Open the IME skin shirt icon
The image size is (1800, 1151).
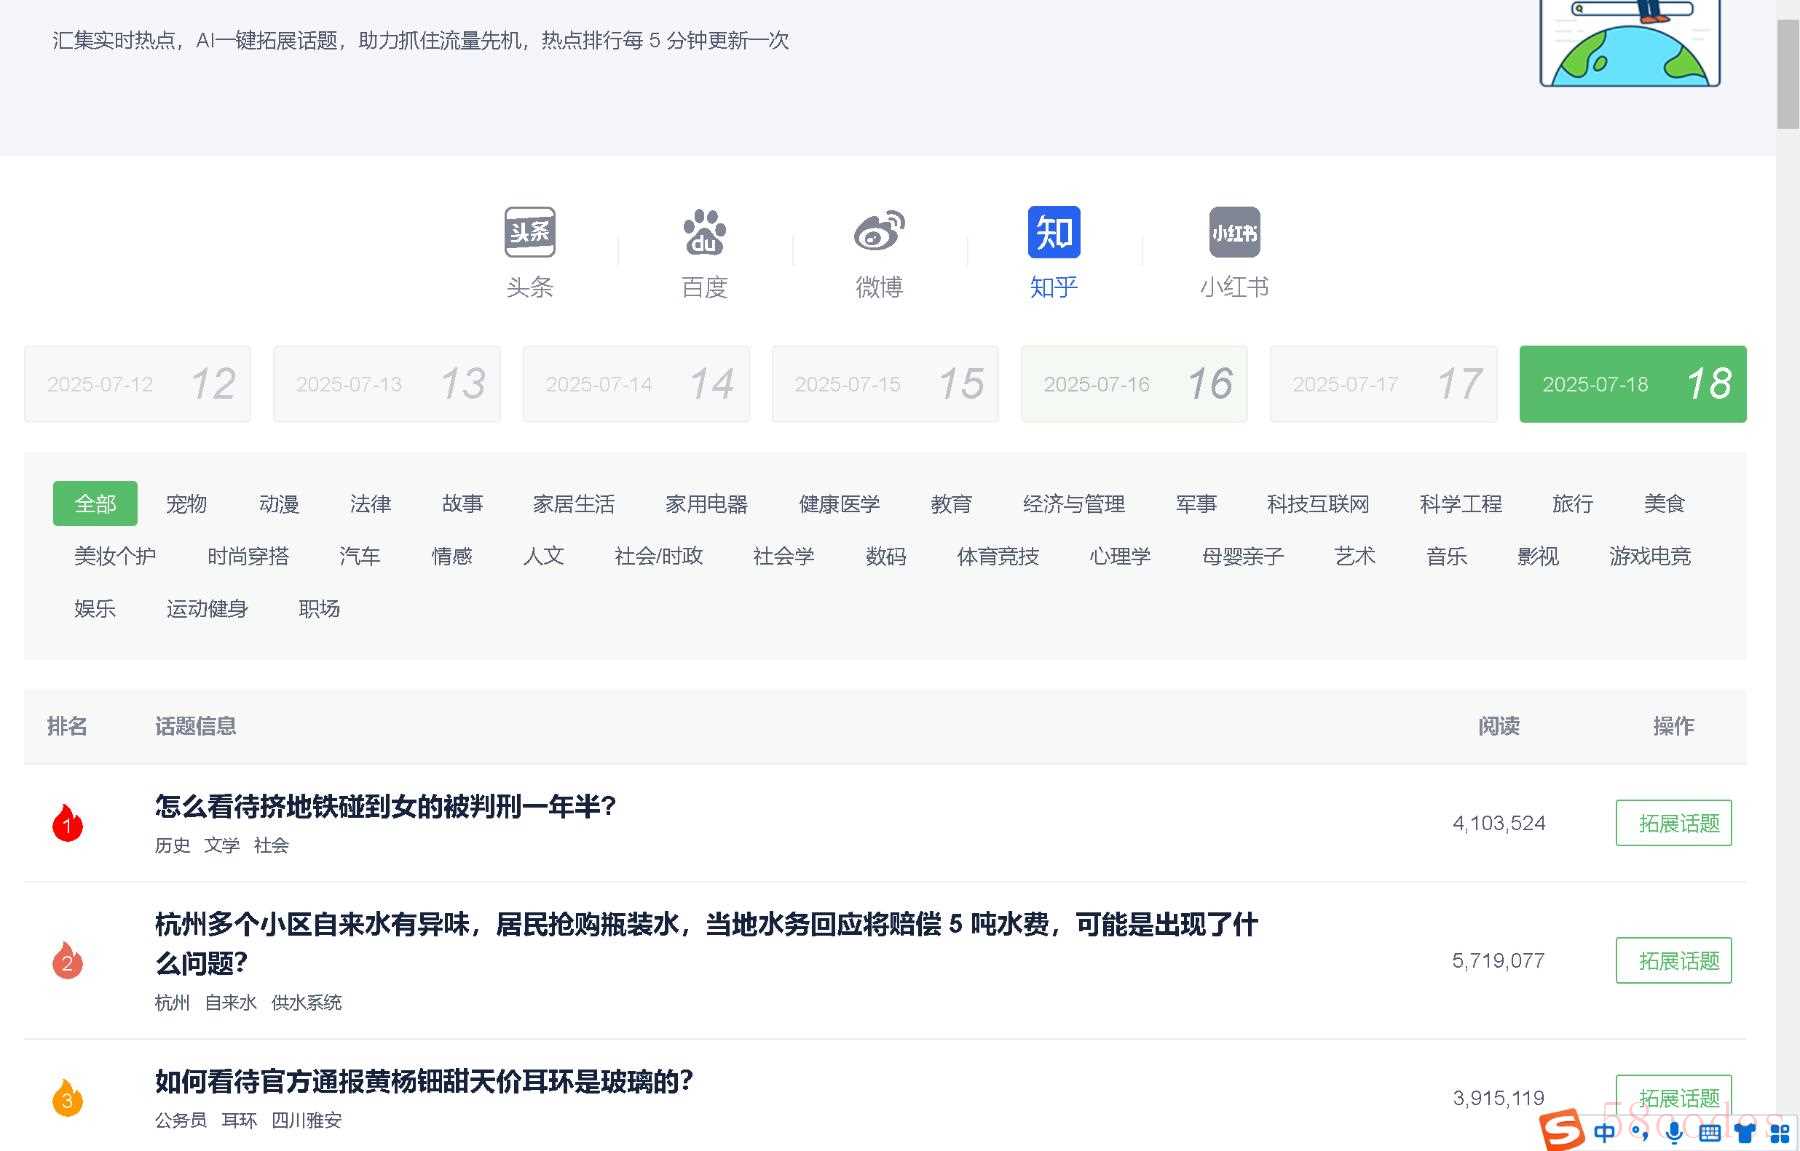pyautogui.click(x=1745, y=1133)
